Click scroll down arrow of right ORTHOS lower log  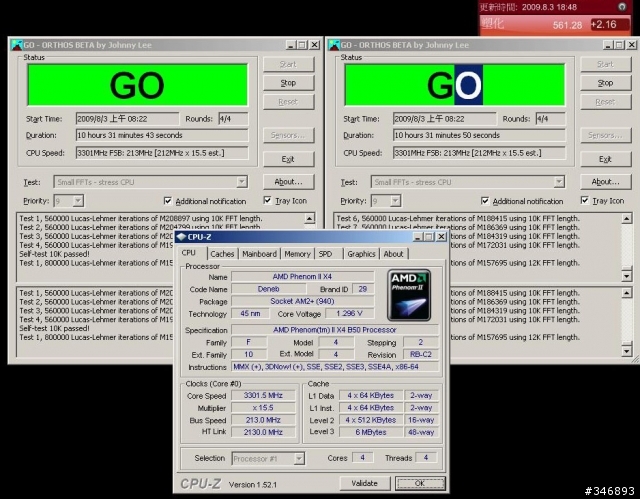coord(627,350)
